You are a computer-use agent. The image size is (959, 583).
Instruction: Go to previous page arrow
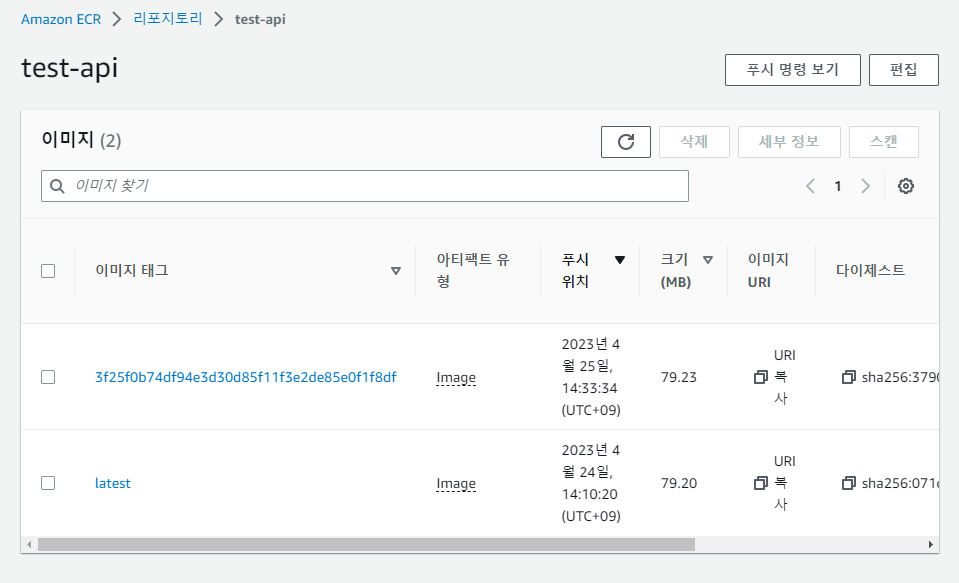coord(810,186)
